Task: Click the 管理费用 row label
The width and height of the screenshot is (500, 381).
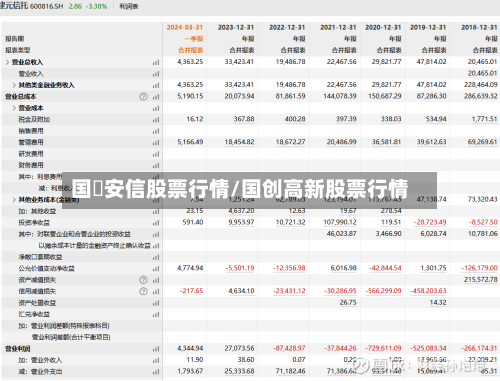Action: click(31, 142)
